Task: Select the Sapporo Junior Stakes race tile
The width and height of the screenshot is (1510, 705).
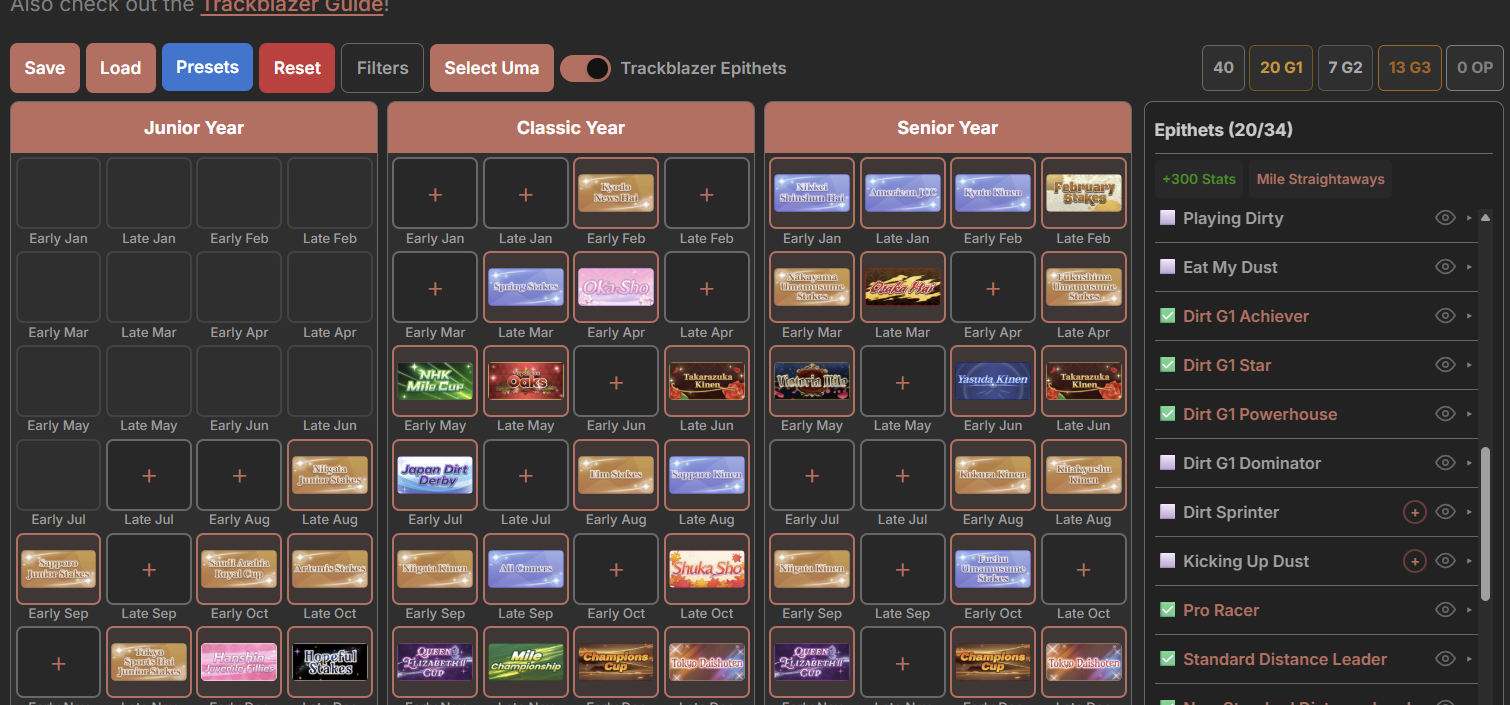Action: [x=58, y=569]
